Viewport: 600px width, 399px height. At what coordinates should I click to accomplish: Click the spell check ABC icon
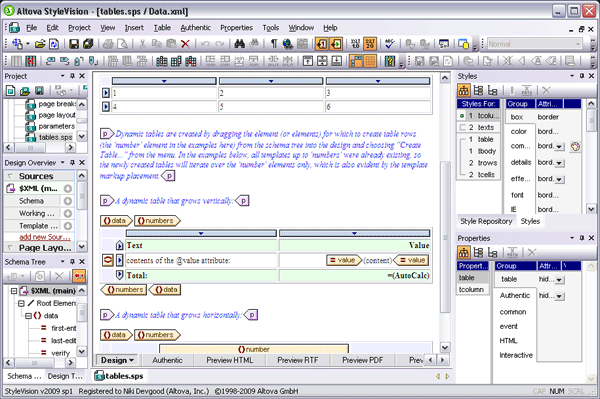[390, 44]
